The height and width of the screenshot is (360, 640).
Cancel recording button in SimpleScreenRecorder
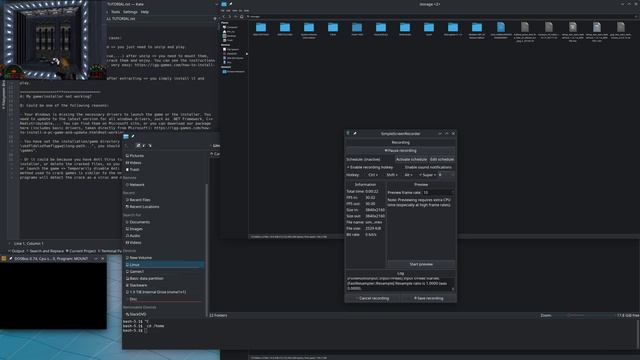[373, 298]
